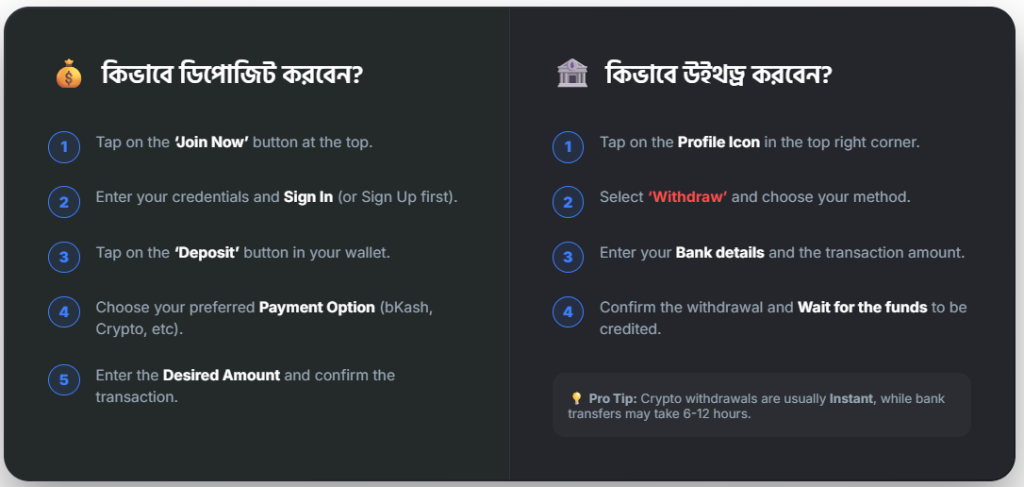The width and height of the screenshot is (1024, 487).
Task: Click deposit step 1 number circle
Action: [64, 147]
